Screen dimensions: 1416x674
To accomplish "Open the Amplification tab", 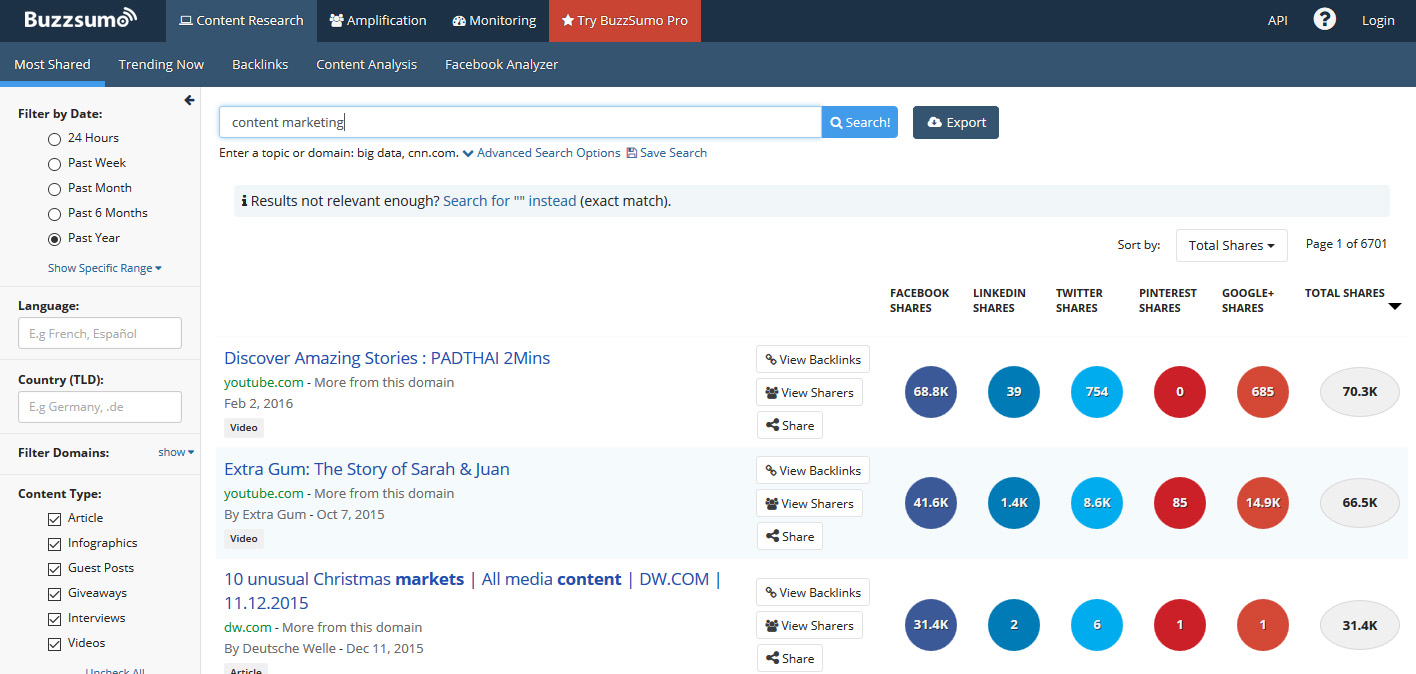I will click(377, 20).
